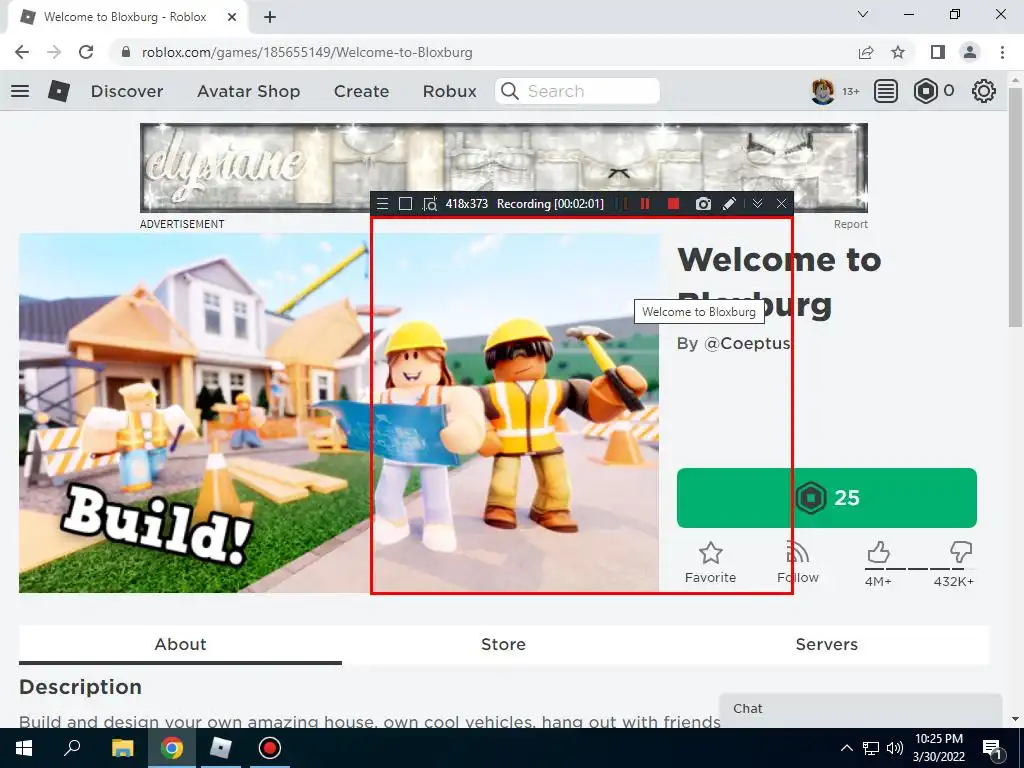1024x768 pixels.
Task: Switch to the Store tab
Action: point(504,645)
